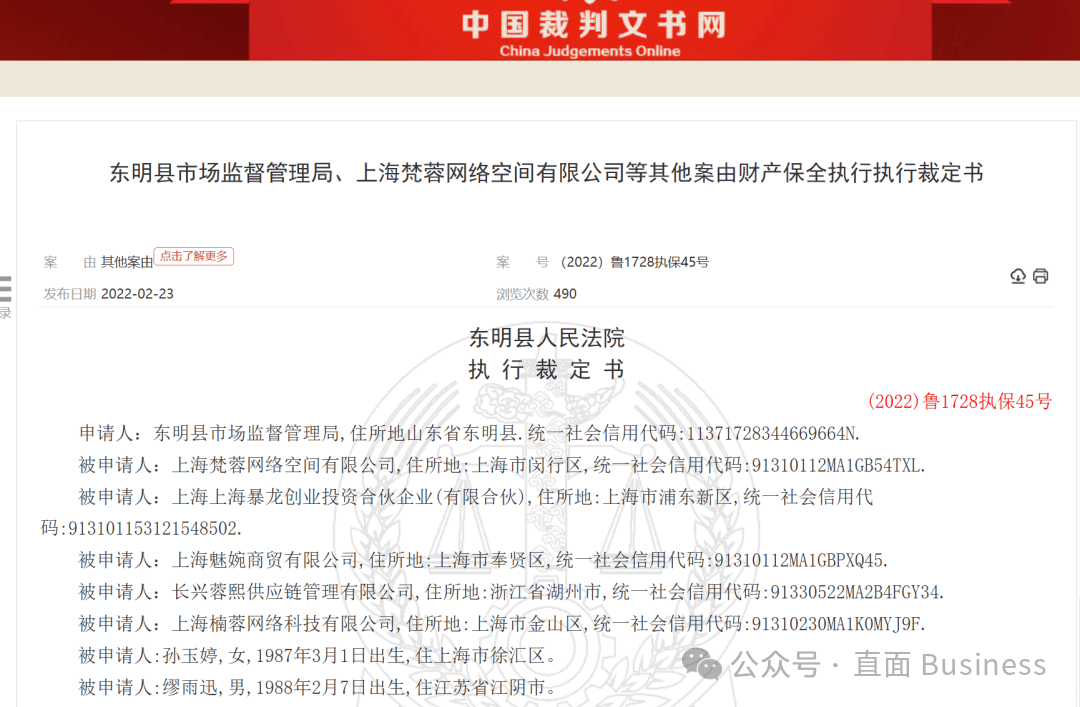Click the 浏览次数 label

[x=522, y=294]
